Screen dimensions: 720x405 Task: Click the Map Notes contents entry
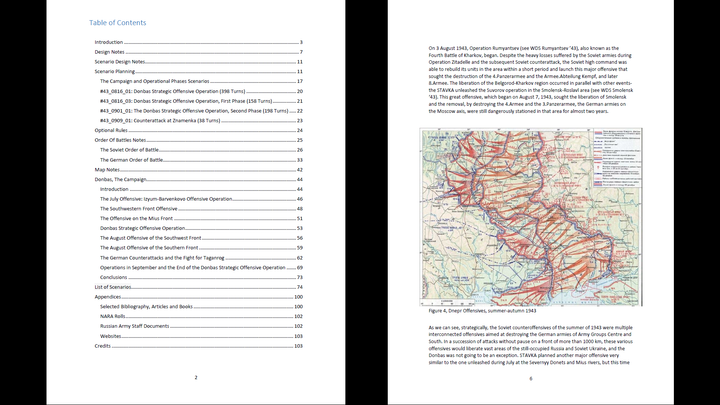107,169
